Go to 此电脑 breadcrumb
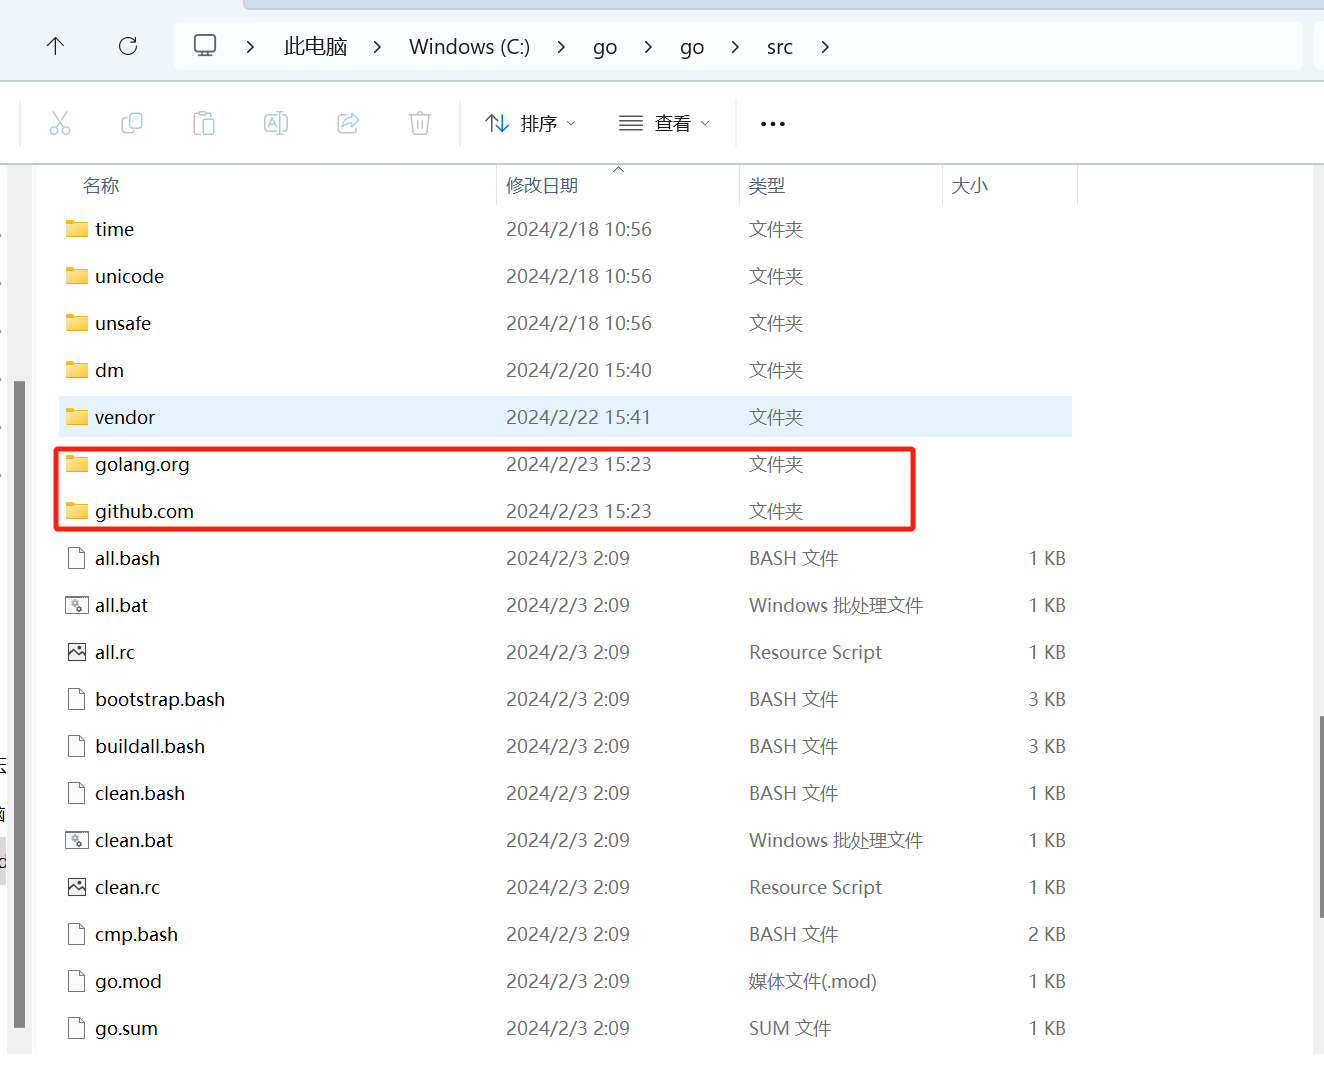Screen dimensions: 1324x1086 316,47
